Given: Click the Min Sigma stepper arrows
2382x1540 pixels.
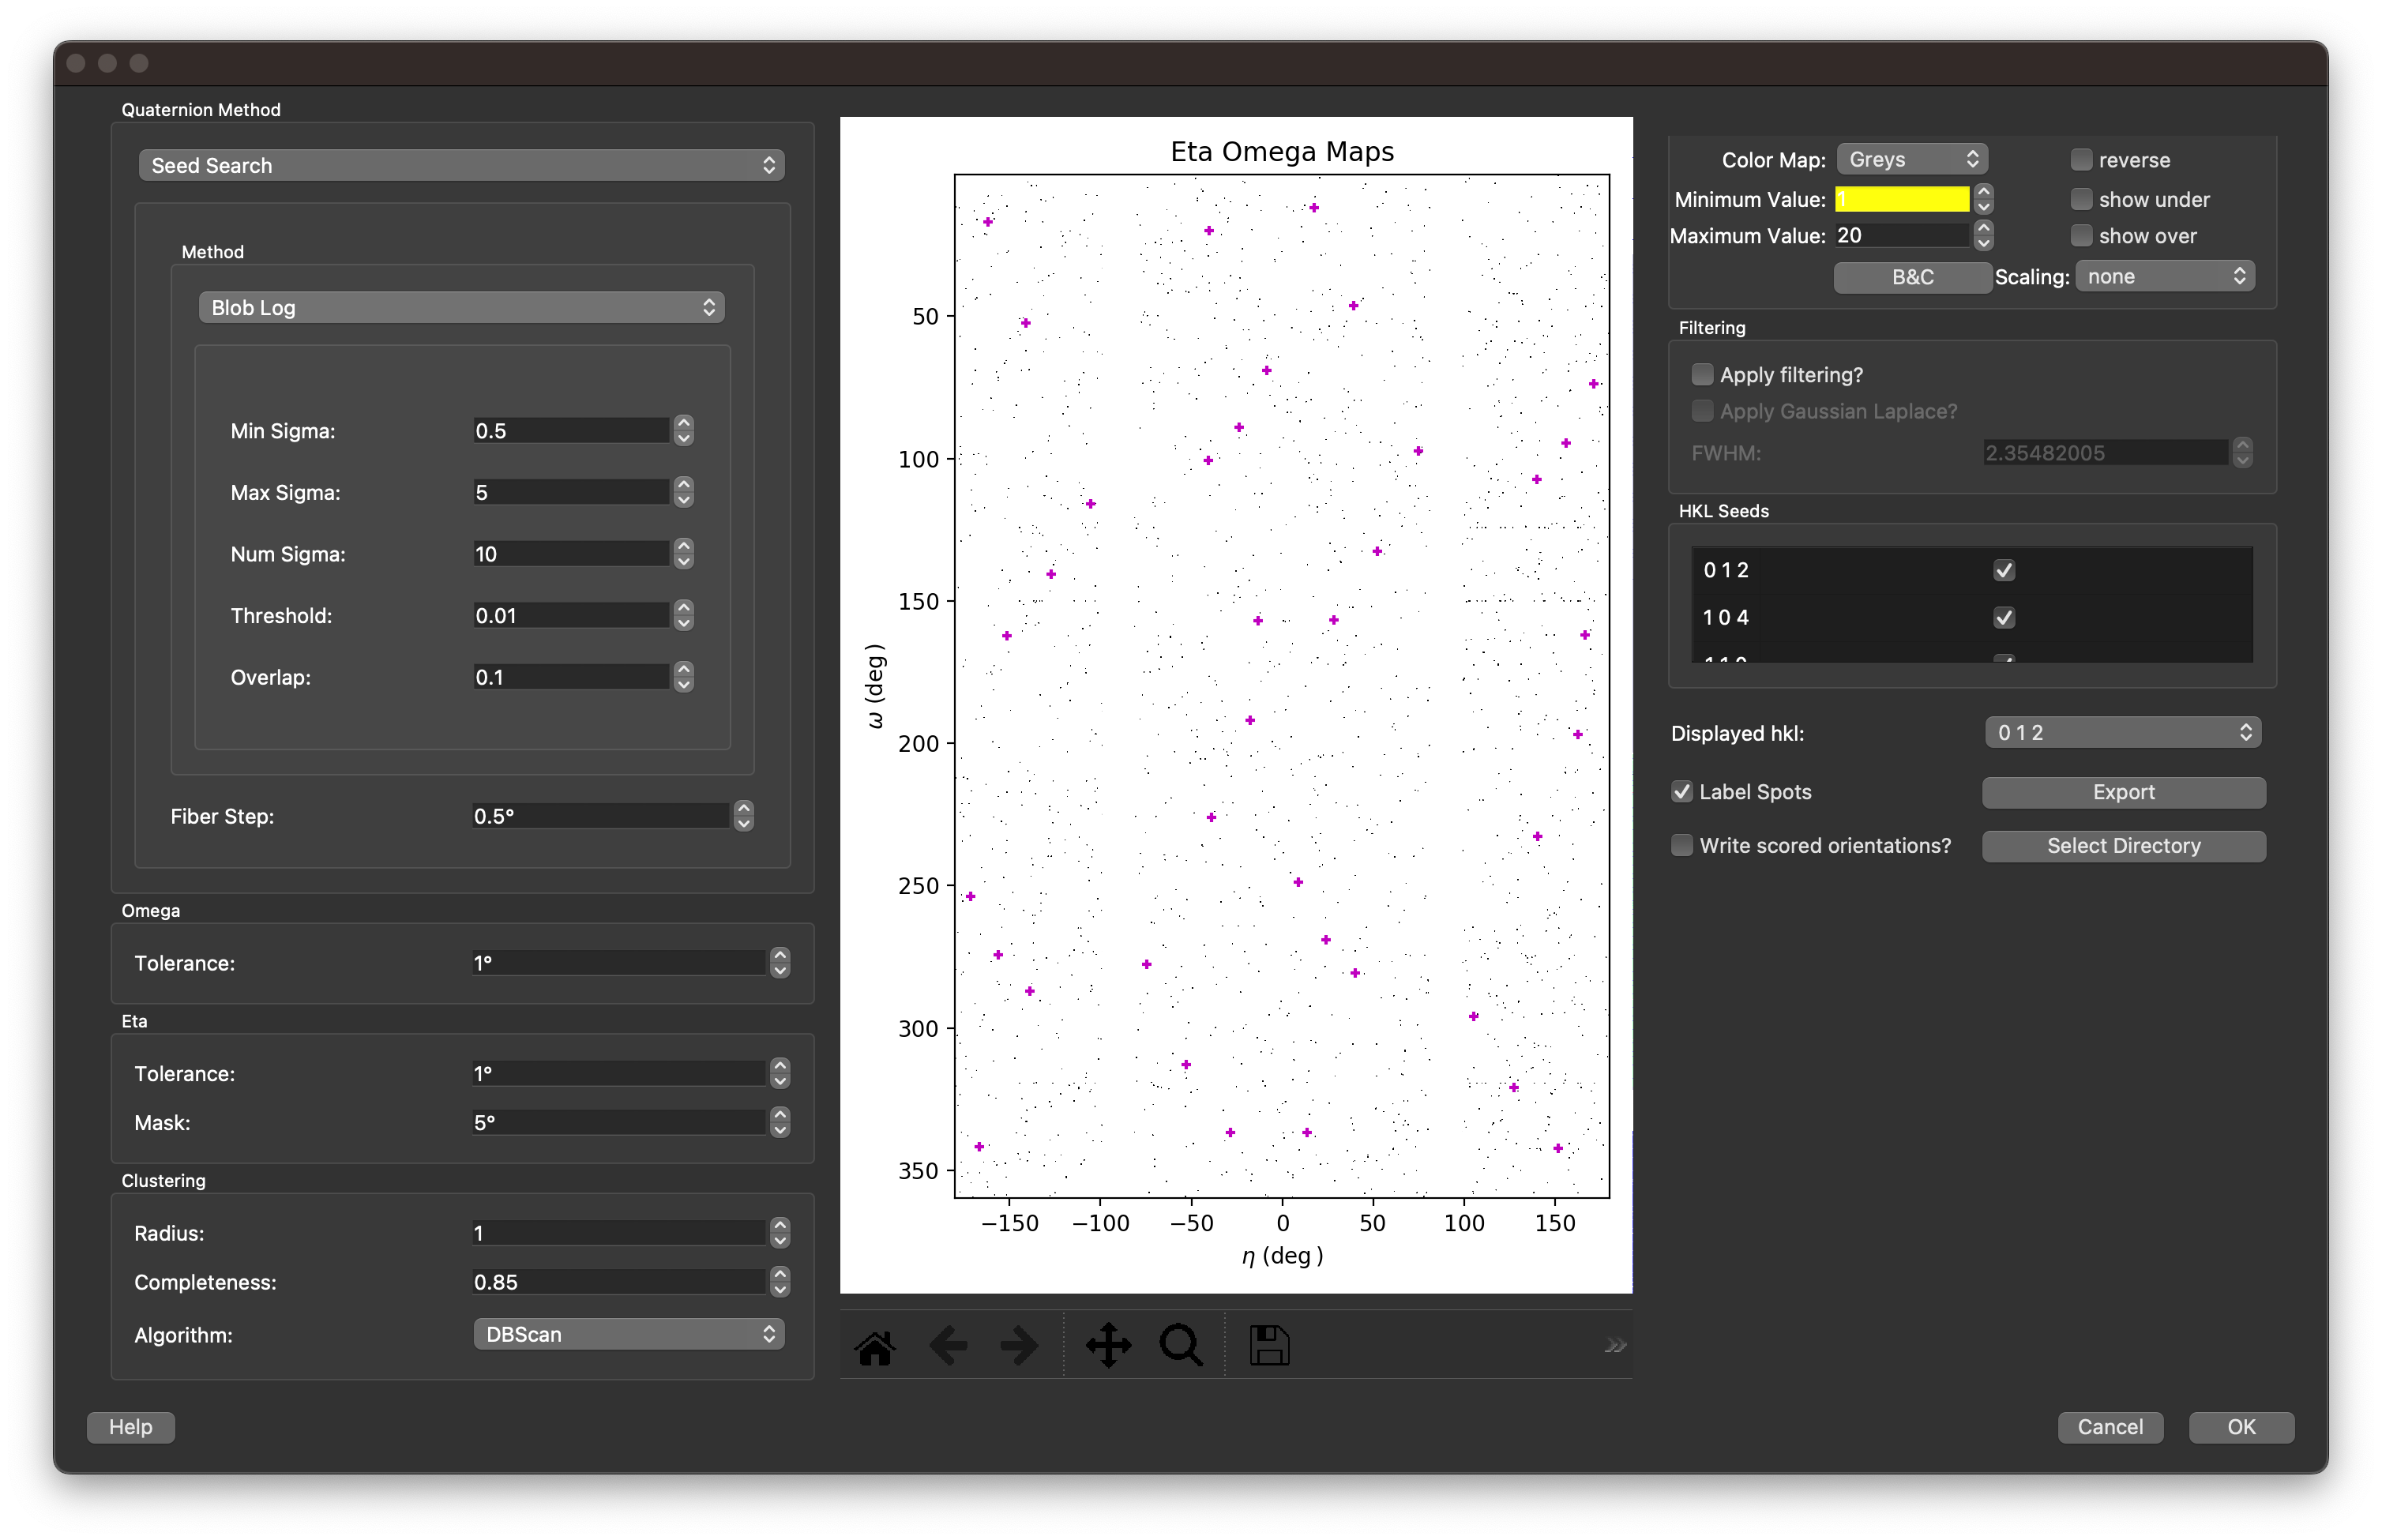Looking at the screenshot, I should [683, 431].
